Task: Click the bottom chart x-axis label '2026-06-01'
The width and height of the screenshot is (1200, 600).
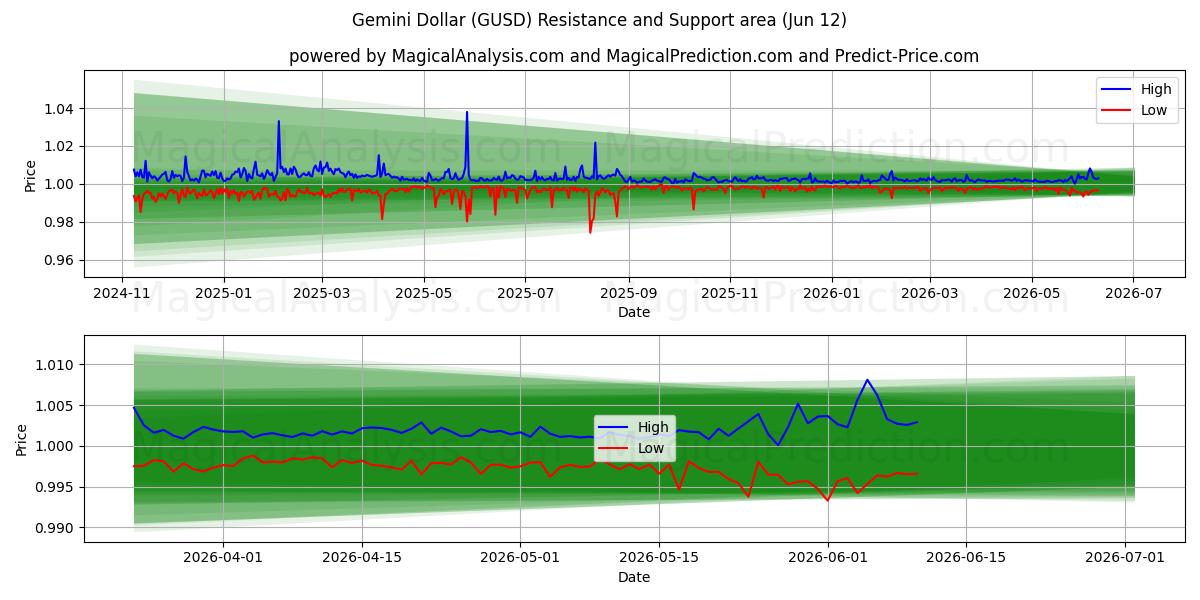Action: pyautogui.click(x=828, y=559)
